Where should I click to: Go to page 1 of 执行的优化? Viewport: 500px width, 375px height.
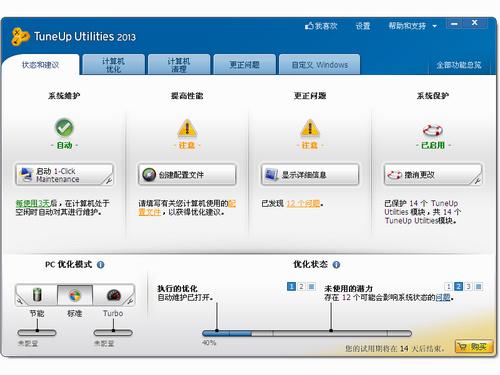(x=291, y=286)
